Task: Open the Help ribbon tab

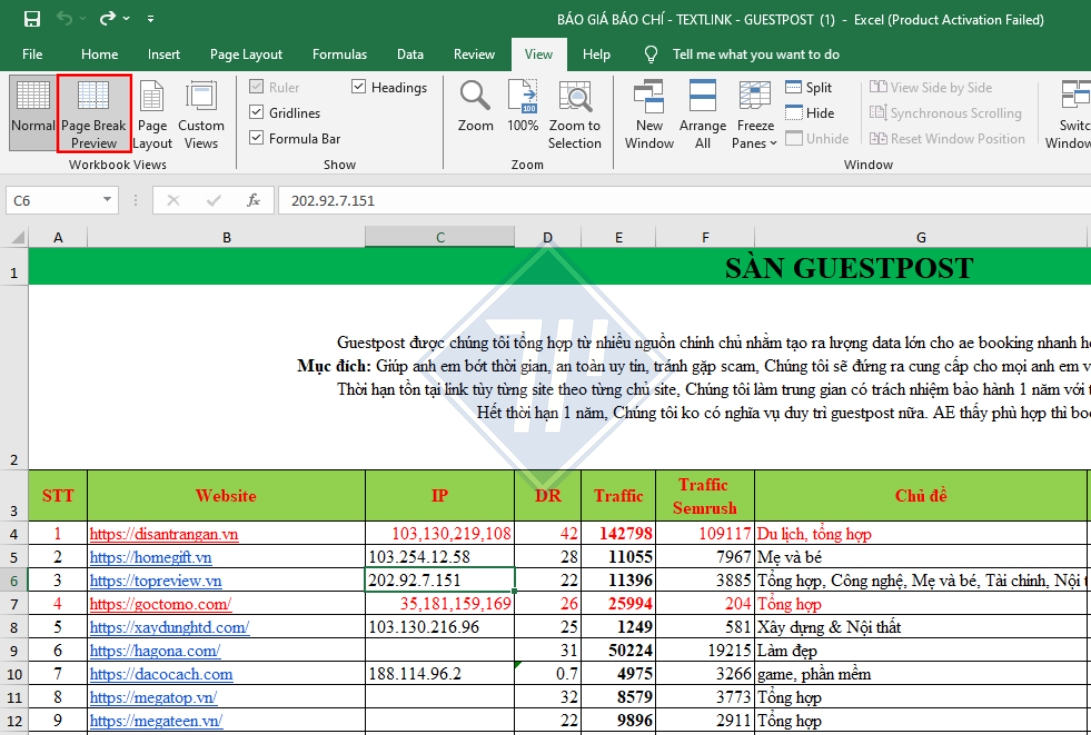Action: coord(596,54)
